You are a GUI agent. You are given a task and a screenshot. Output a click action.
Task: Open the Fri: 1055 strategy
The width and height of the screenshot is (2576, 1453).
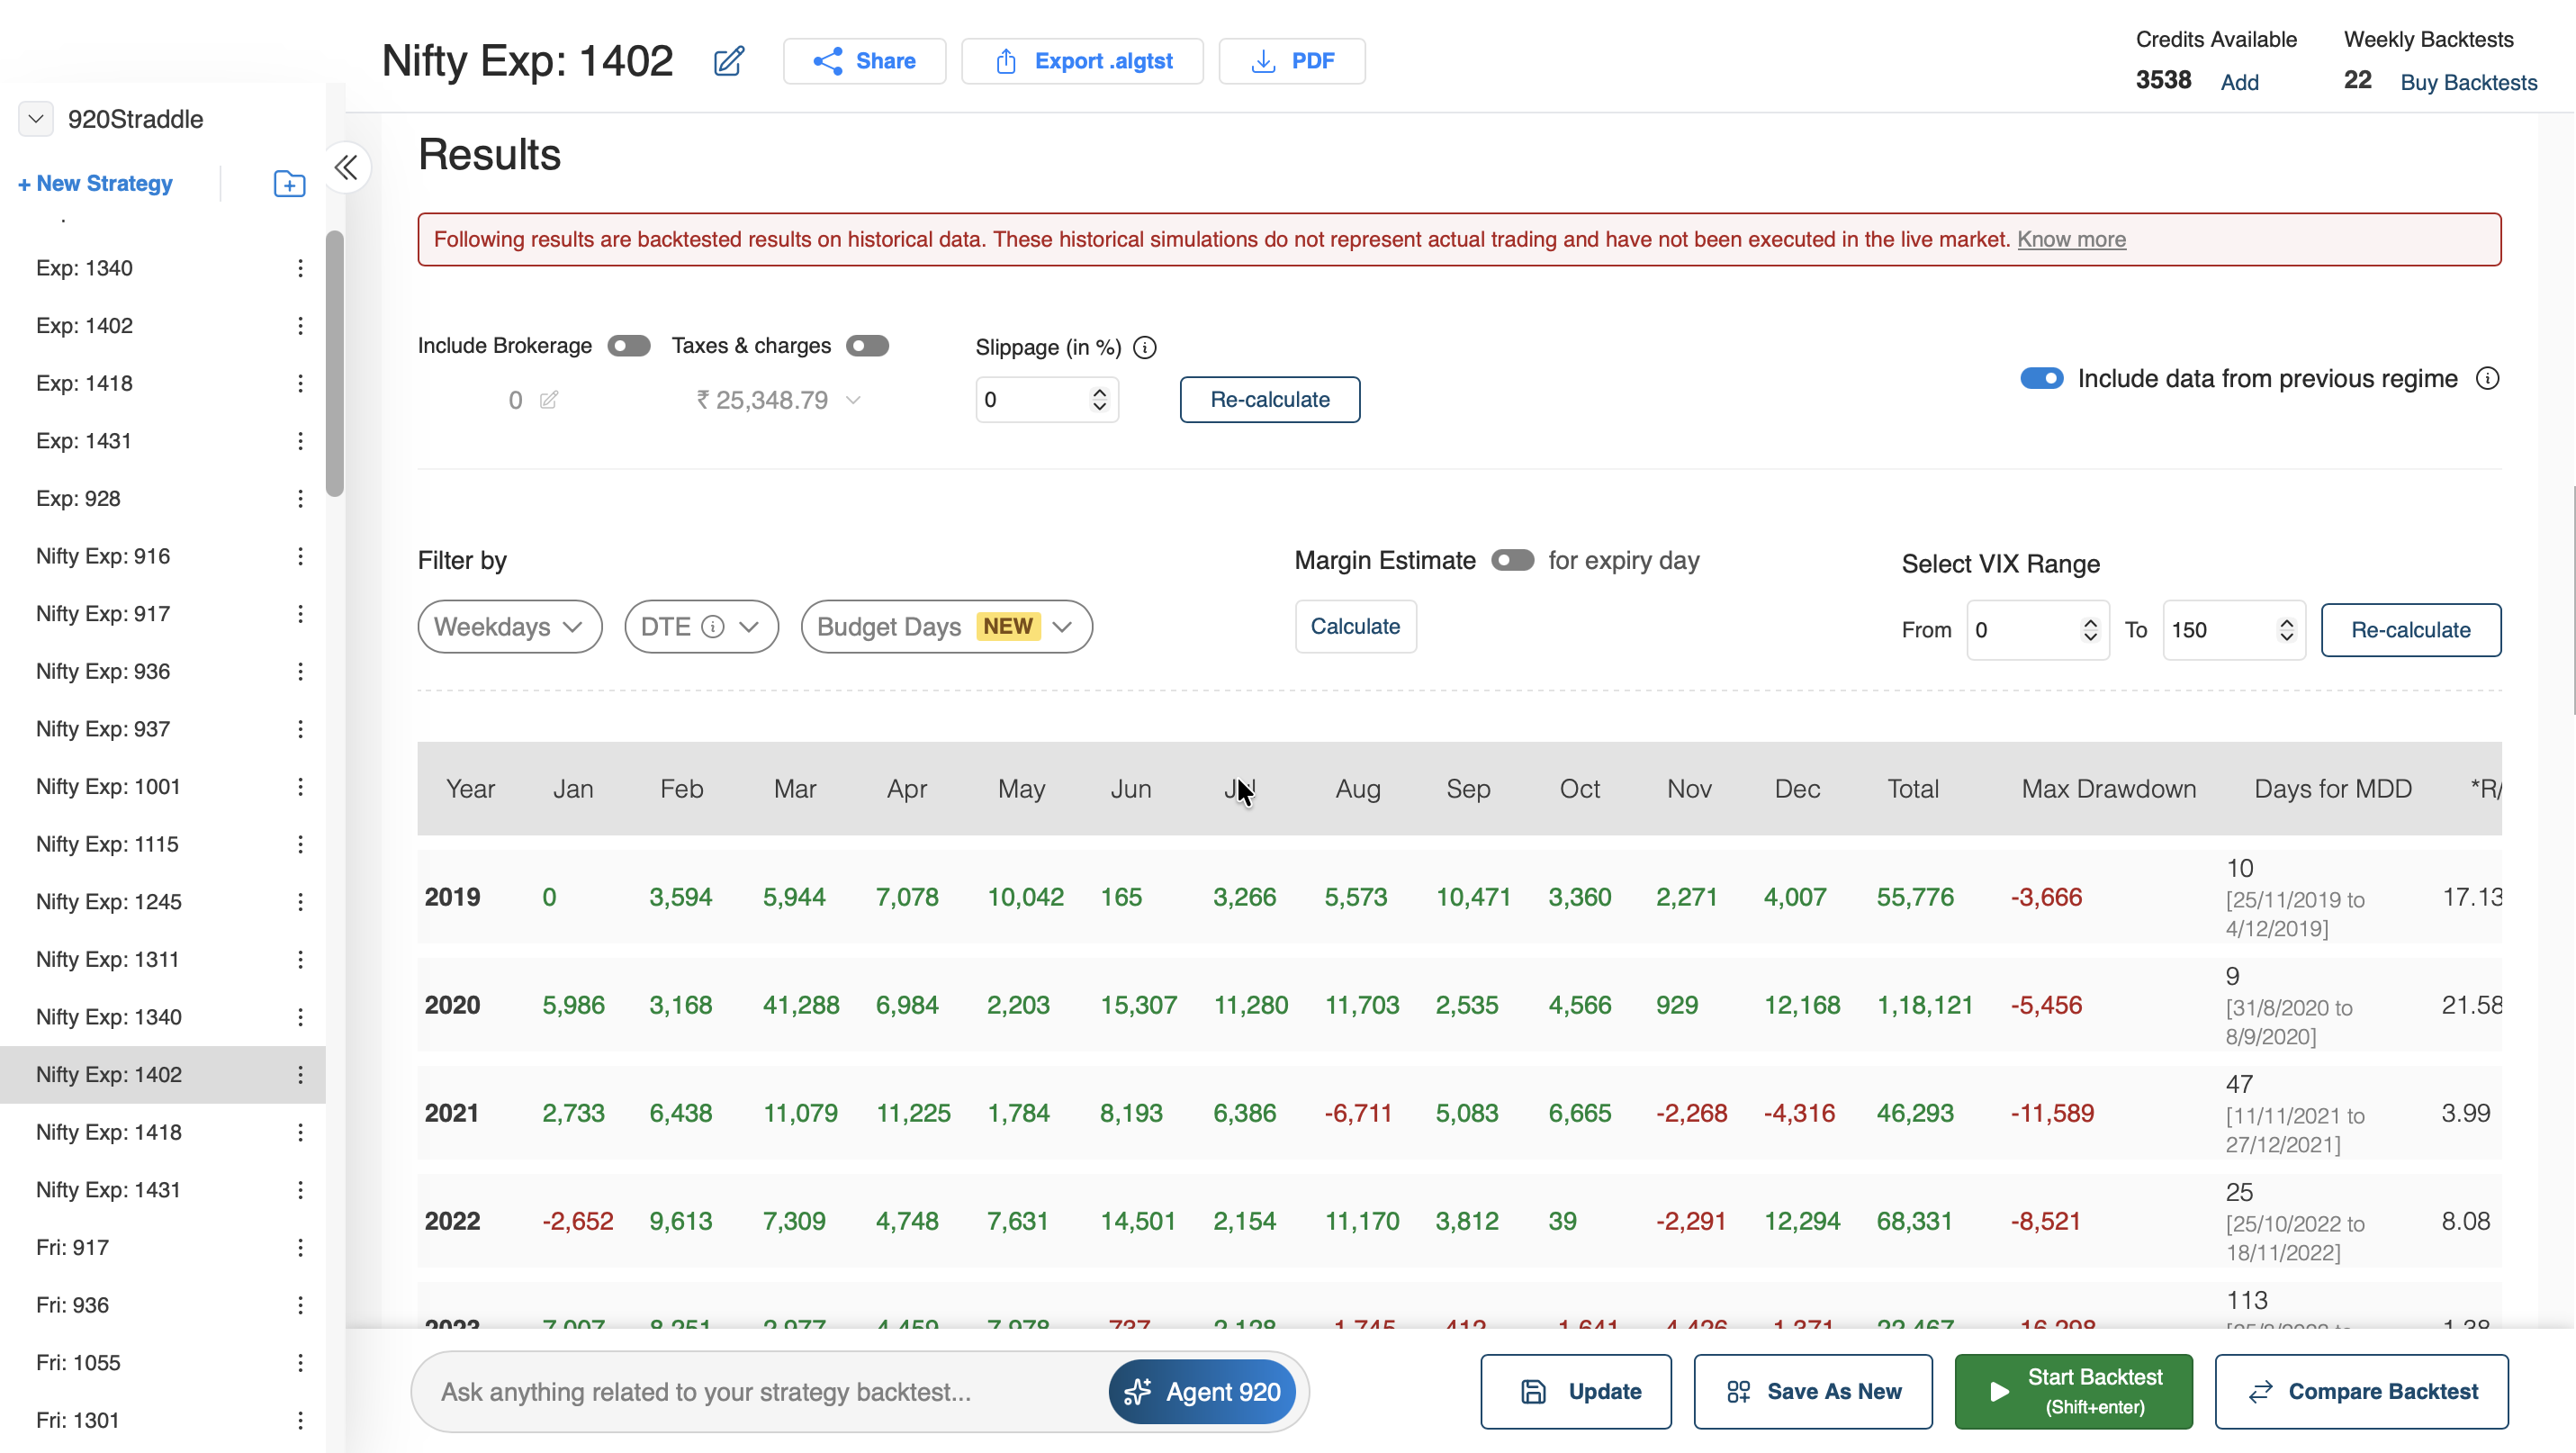tap(78, 1363)
